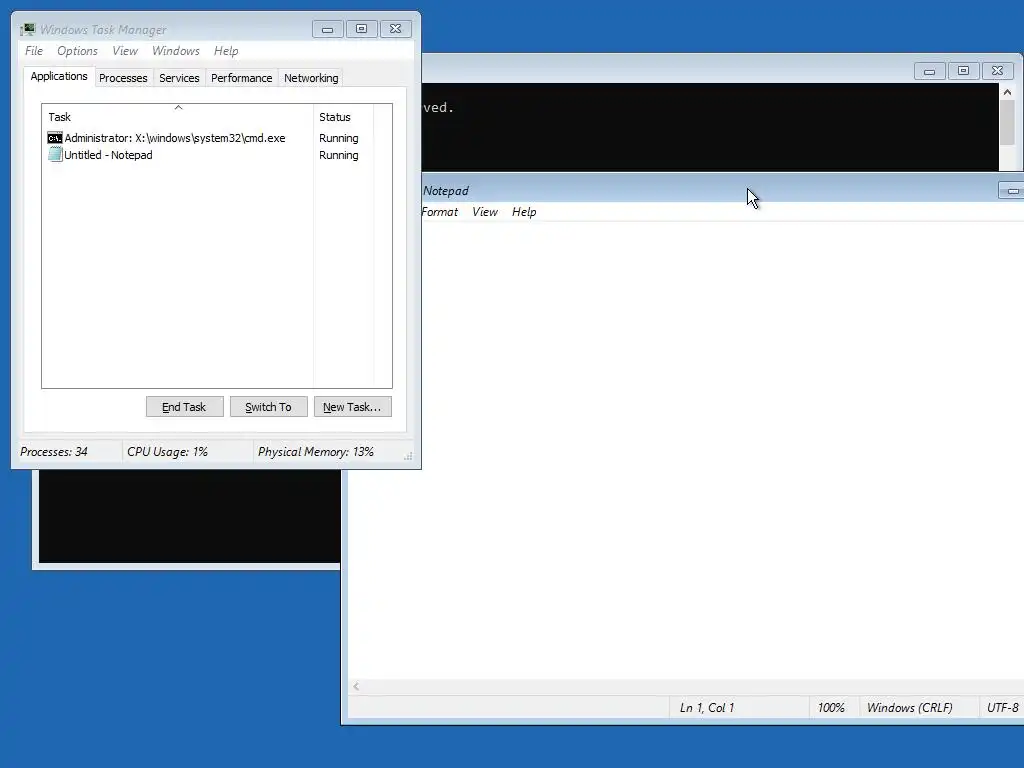The image size is (1024, 768).
Task: Switch to the Networking tab
Action: (311, 78)
